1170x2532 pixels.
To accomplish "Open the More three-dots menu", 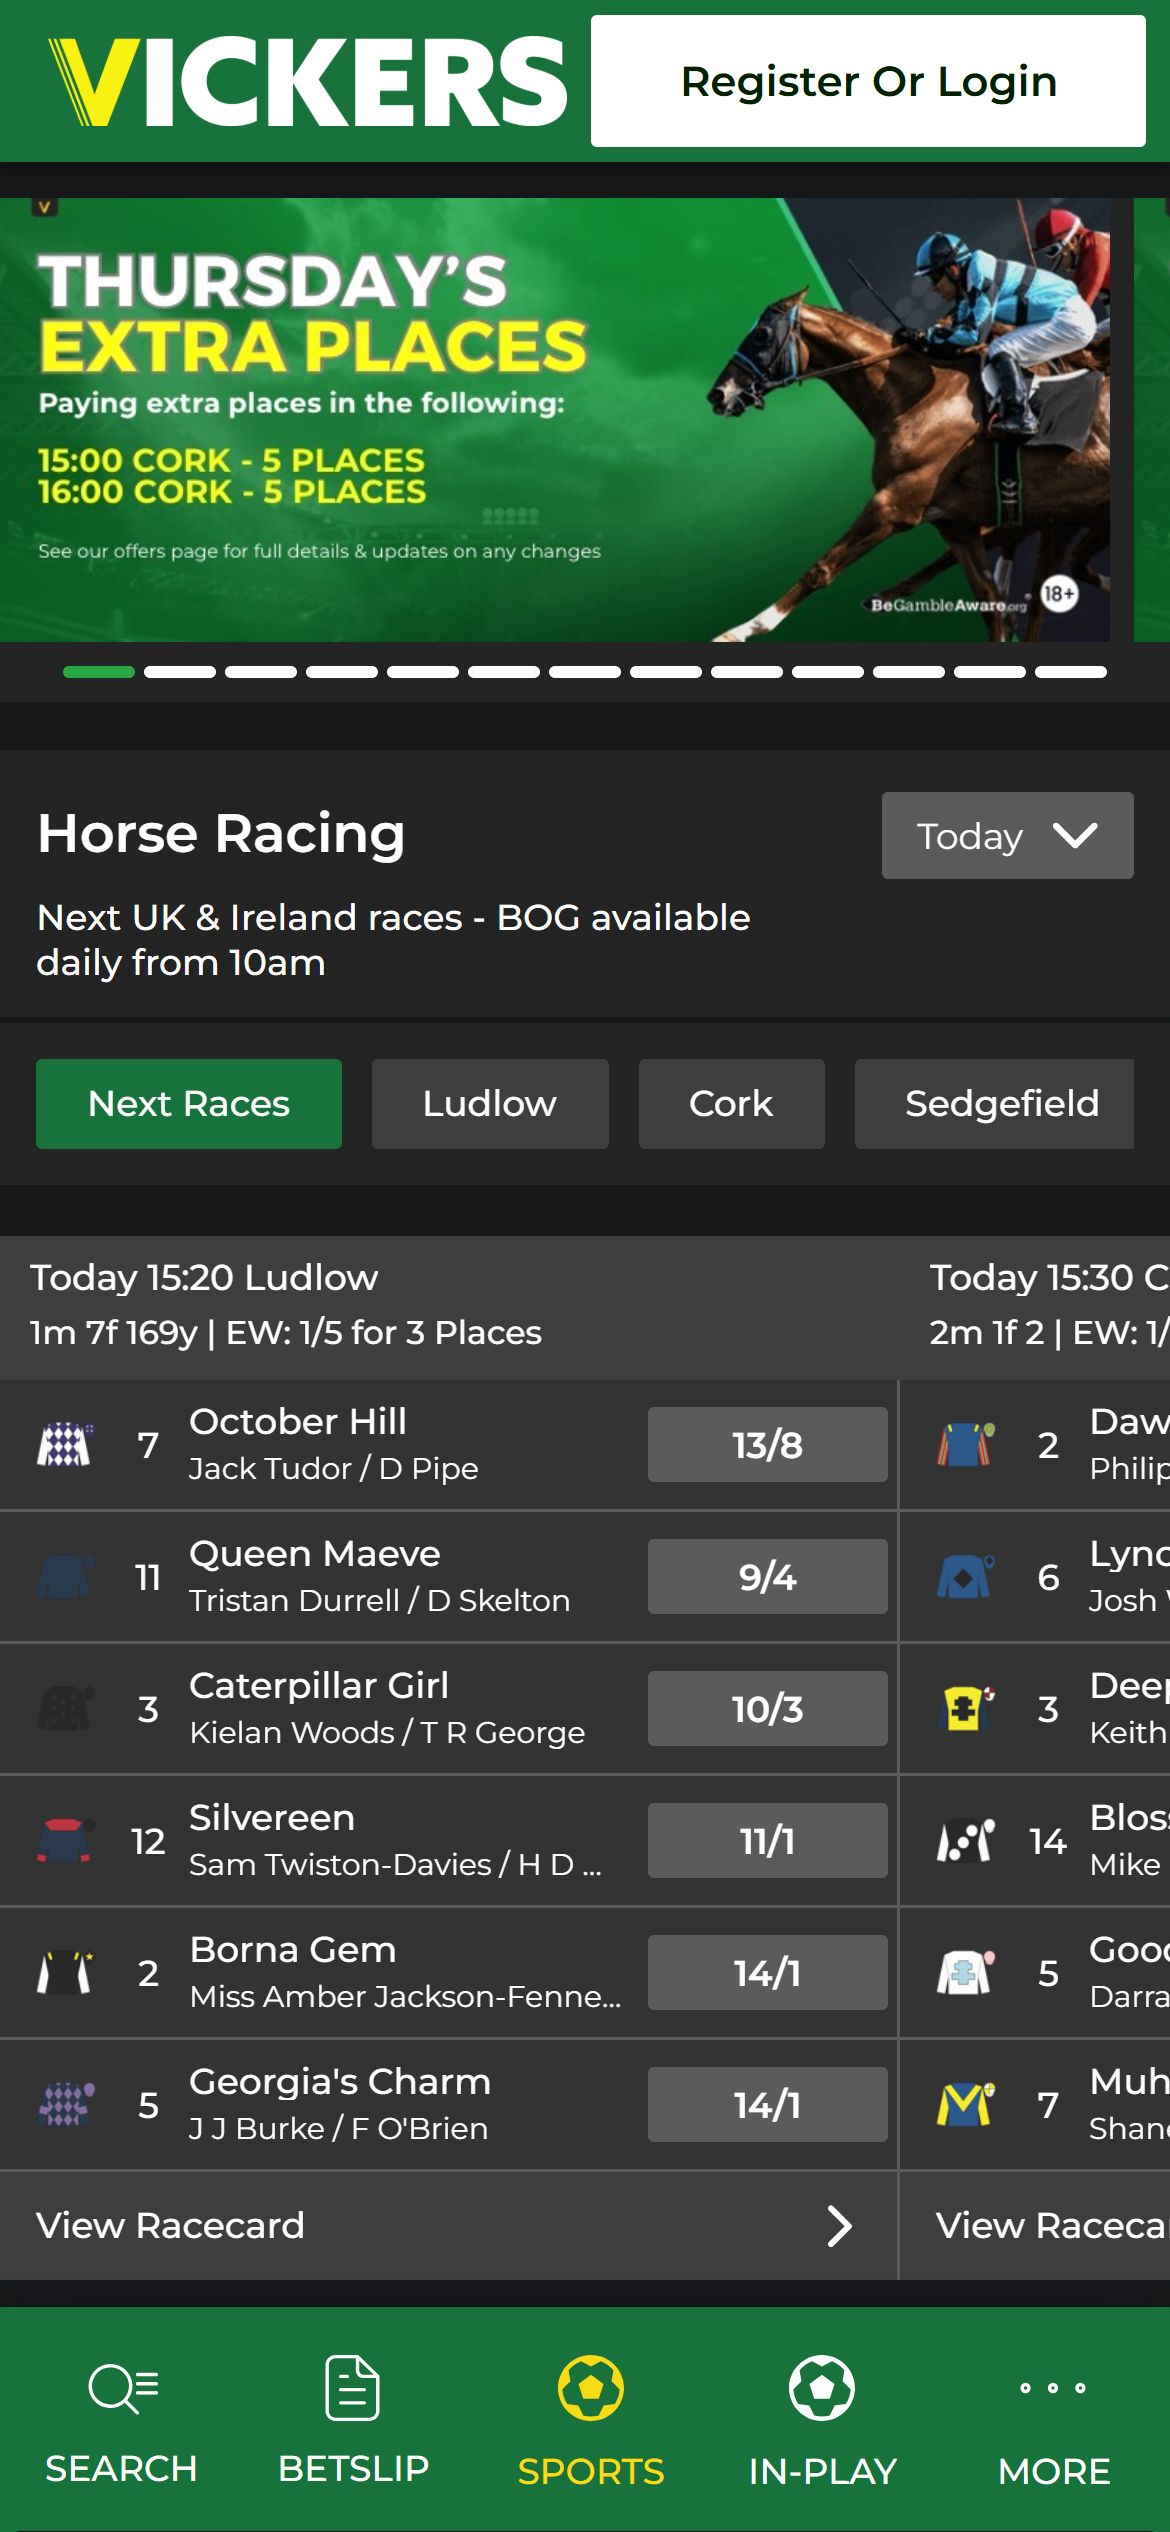I will (x=1053, y=2388).
